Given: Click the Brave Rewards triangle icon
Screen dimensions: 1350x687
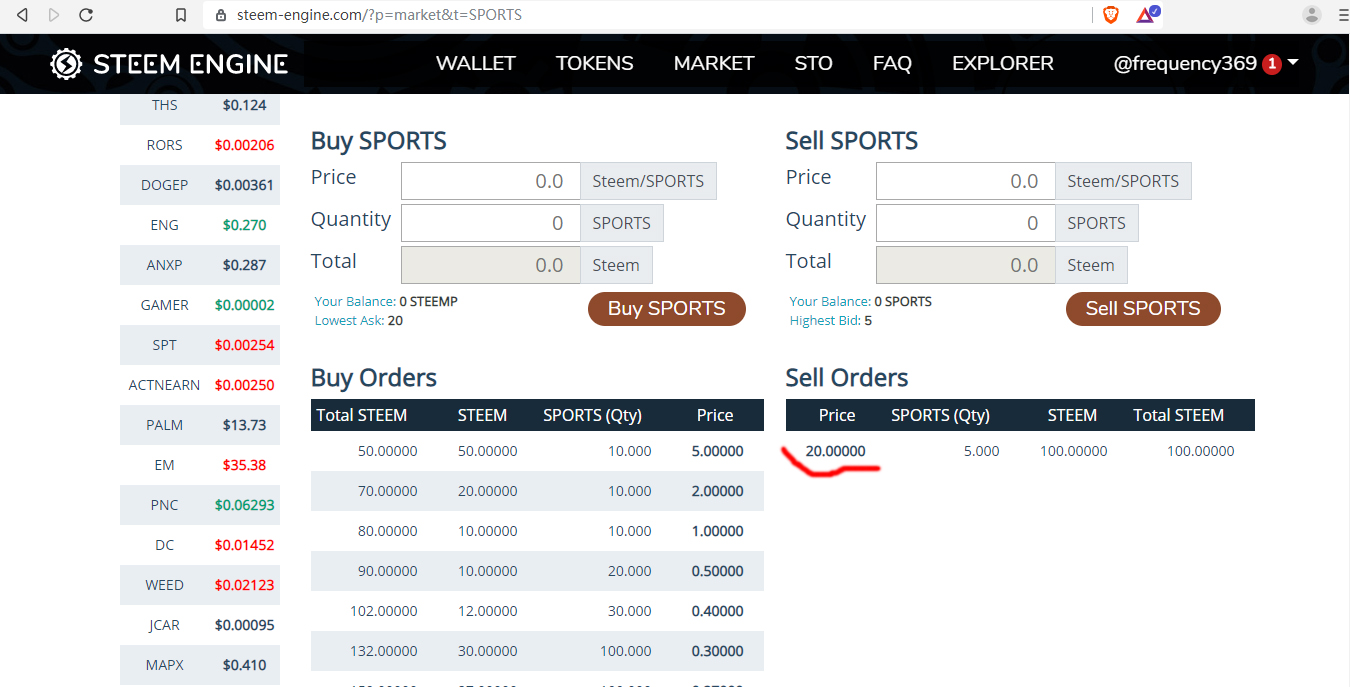Looking at the screenshot, I should click(x=1147, y=14).
